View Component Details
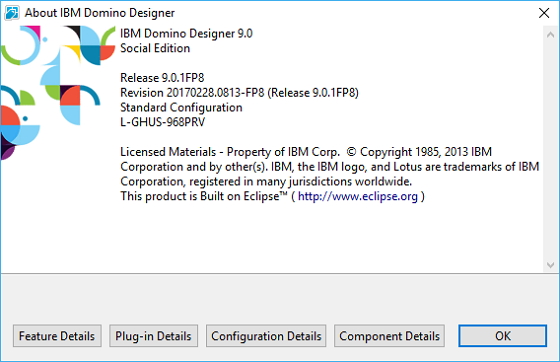Viewport: 560px width, 362px height. click(x=389, y=336)
